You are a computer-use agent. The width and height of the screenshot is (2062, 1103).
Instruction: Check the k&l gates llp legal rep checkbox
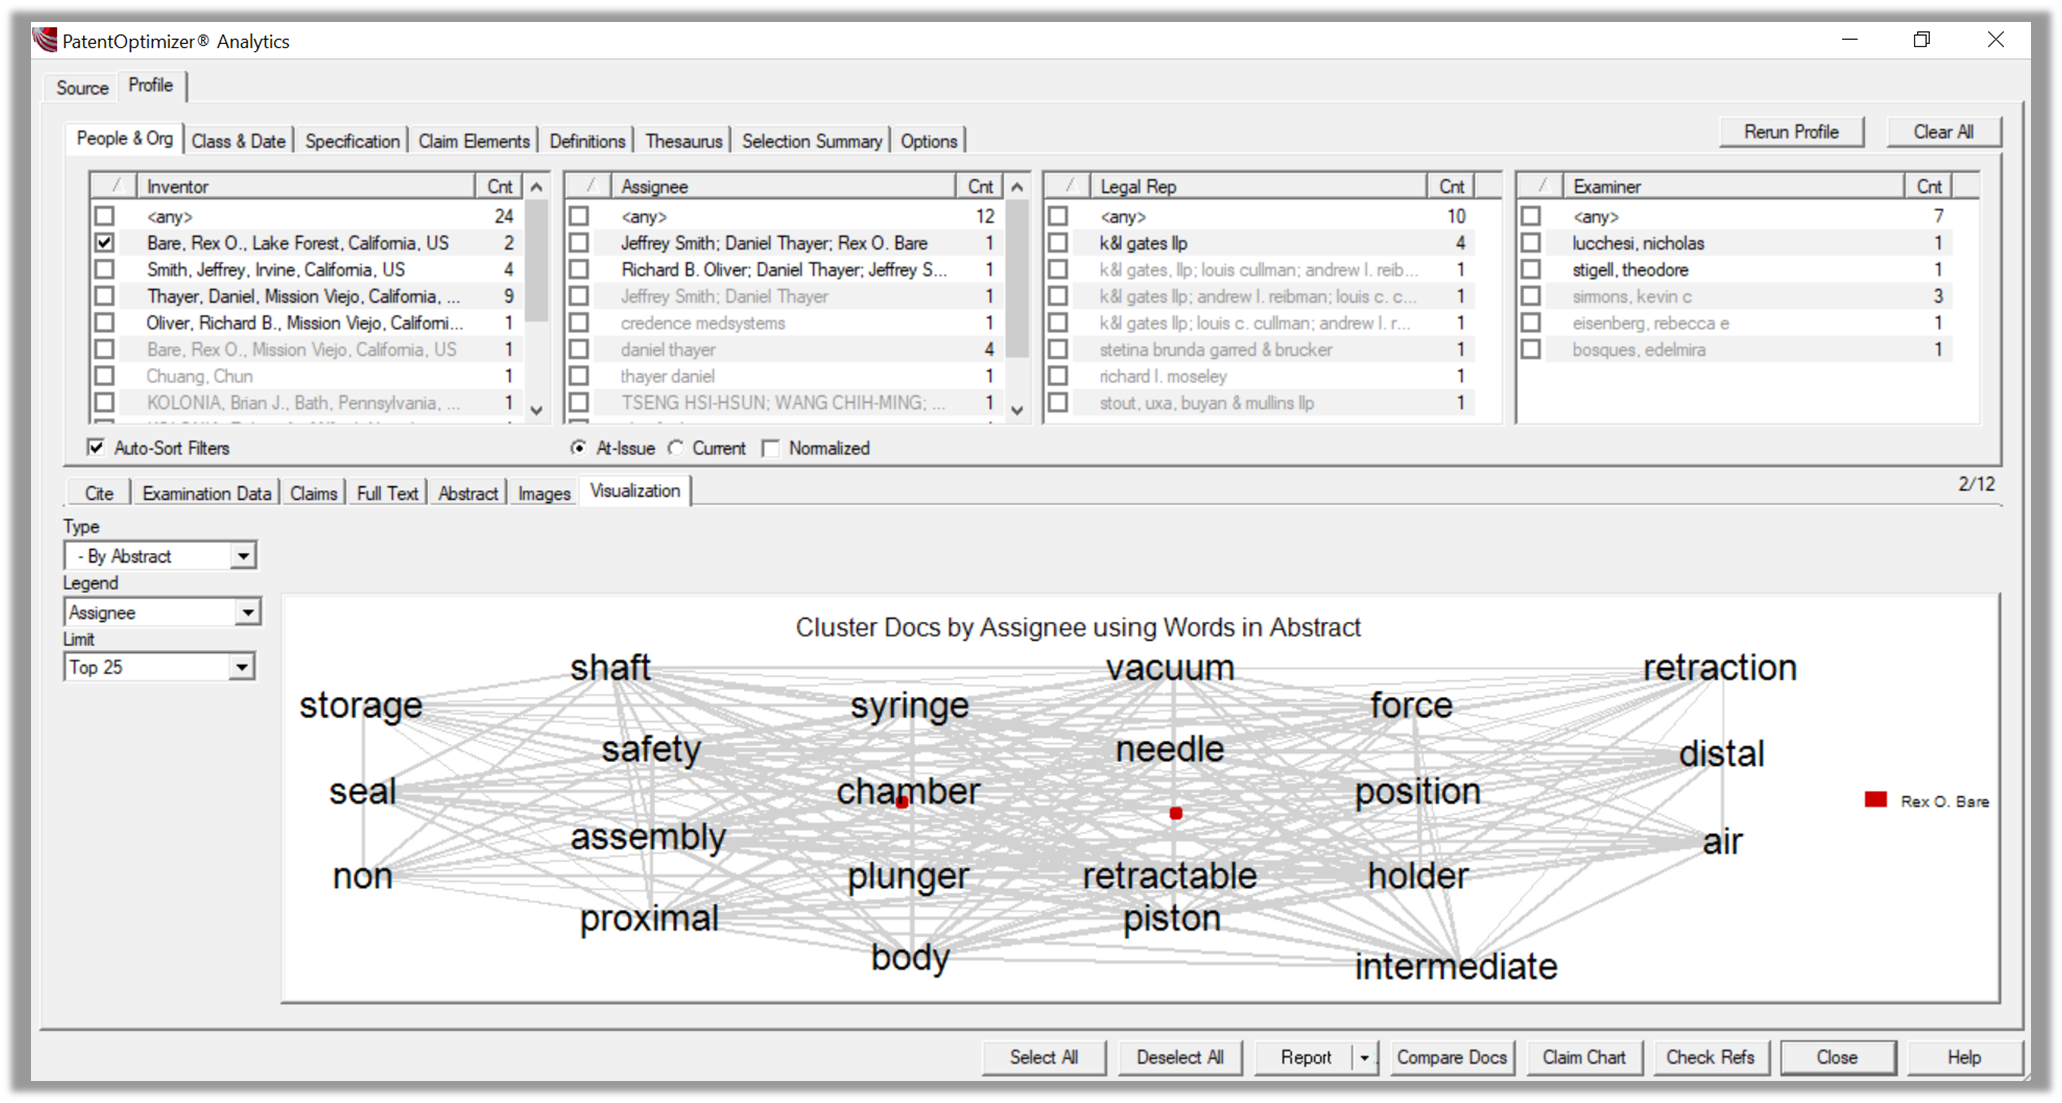tap(1058, 243)
